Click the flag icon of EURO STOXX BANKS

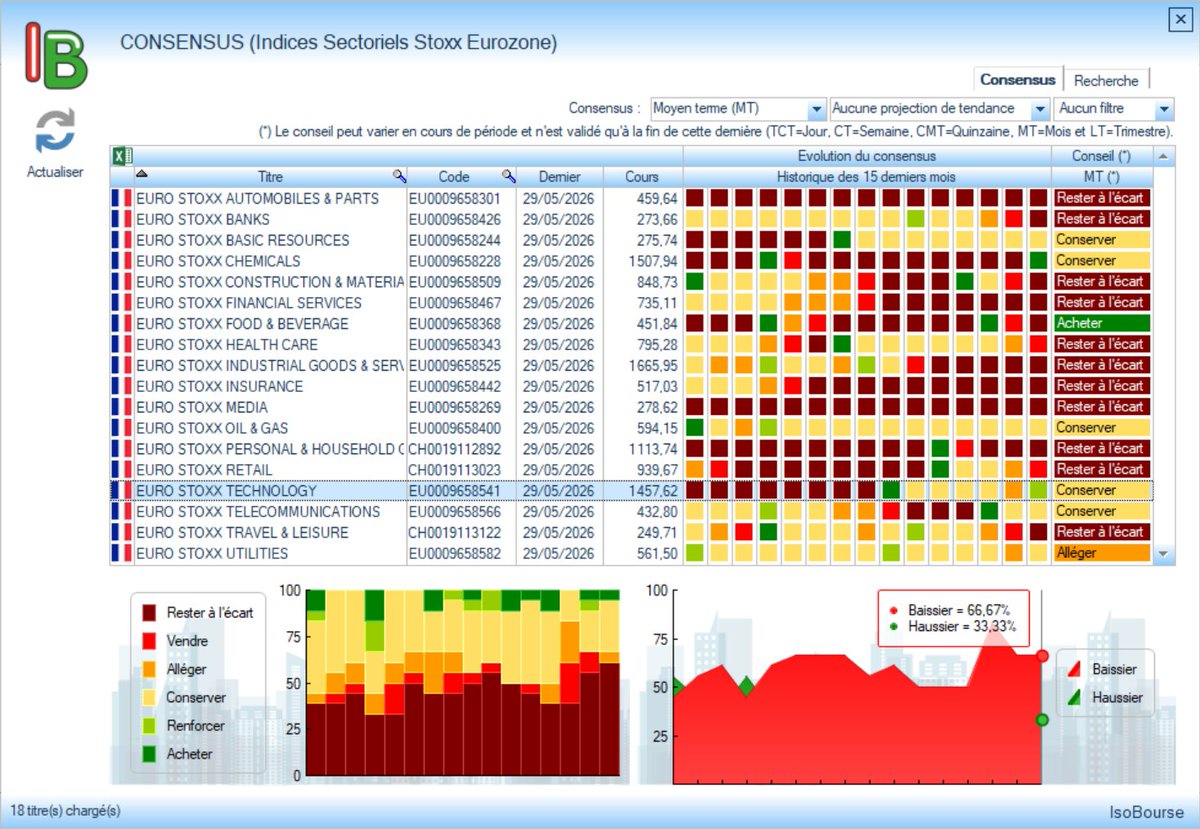[x=122, y=219]
